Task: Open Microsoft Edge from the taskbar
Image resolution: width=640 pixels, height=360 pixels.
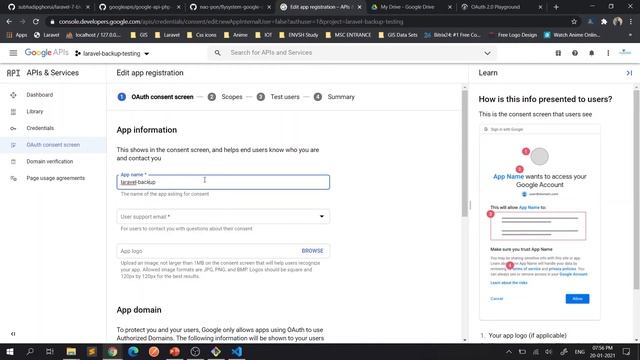Action: point(133,351)
